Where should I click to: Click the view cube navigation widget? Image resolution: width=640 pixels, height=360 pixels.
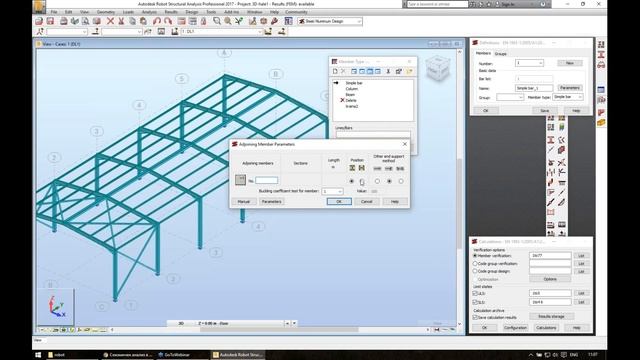[x=438, y=69]
